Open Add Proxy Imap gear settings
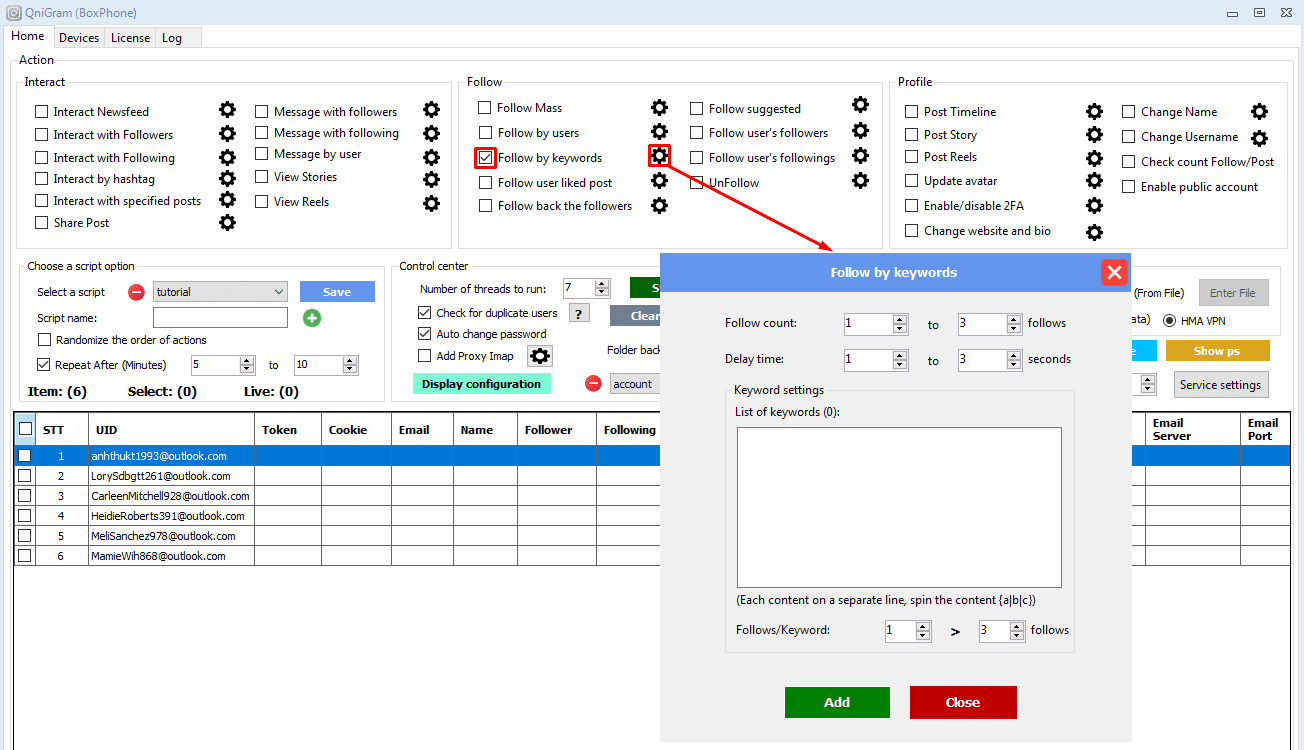Viewport: 1304px width, 750px height. coord(540,356)
